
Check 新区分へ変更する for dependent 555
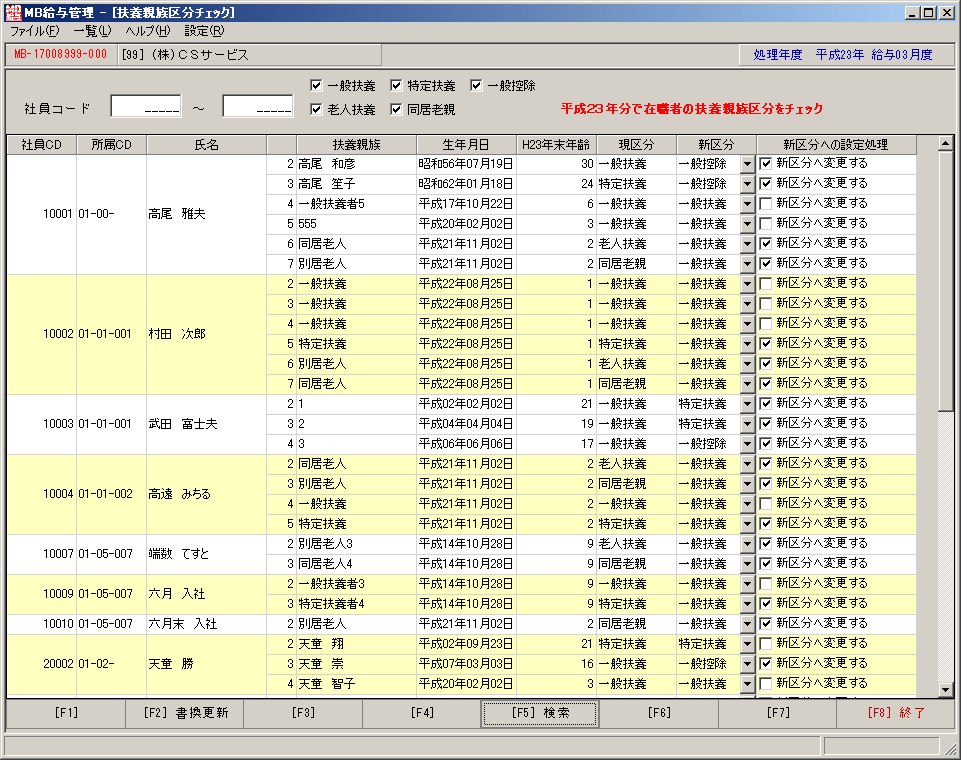(x=765, y=224)
